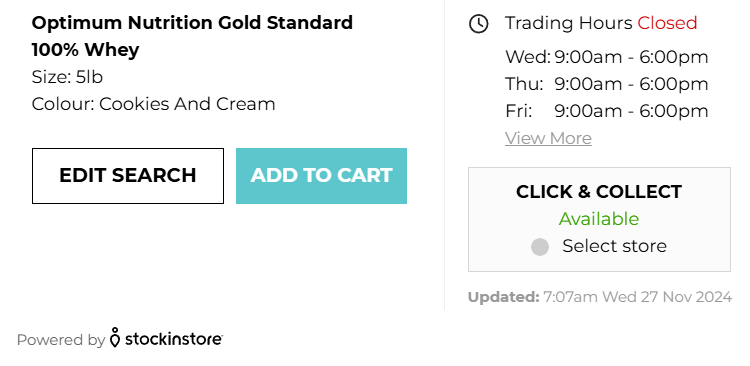The width and height of the screenshot is (750, 366).
Task: Click the Colour: Cookies And Cream text
Action: pos(154,104)
